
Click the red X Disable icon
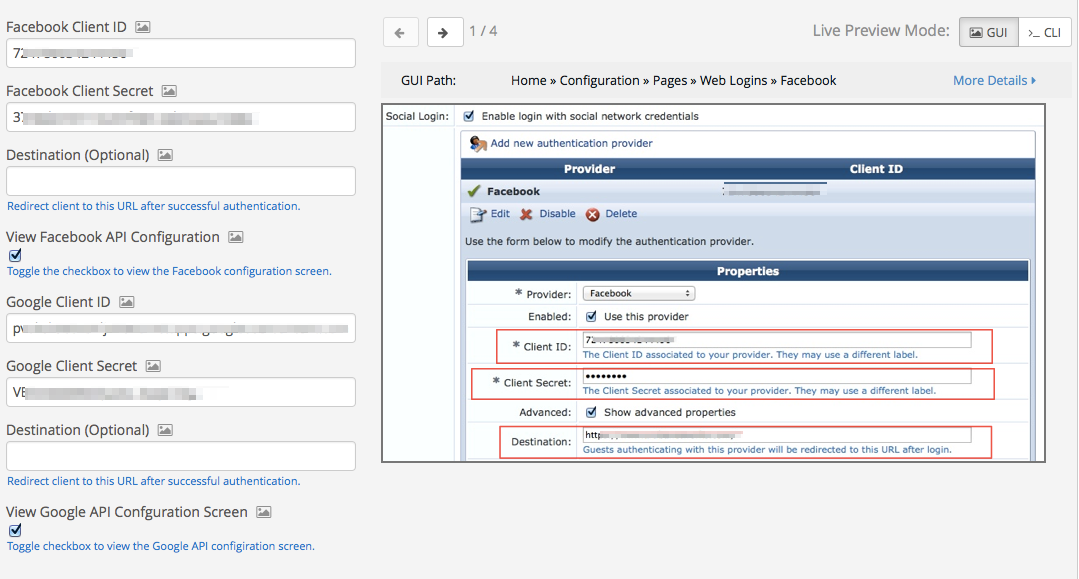[x=526, y=214]
